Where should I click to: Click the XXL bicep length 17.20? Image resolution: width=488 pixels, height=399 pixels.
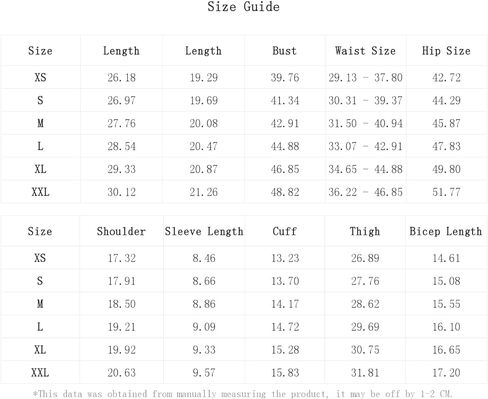(x=446, y=373)
